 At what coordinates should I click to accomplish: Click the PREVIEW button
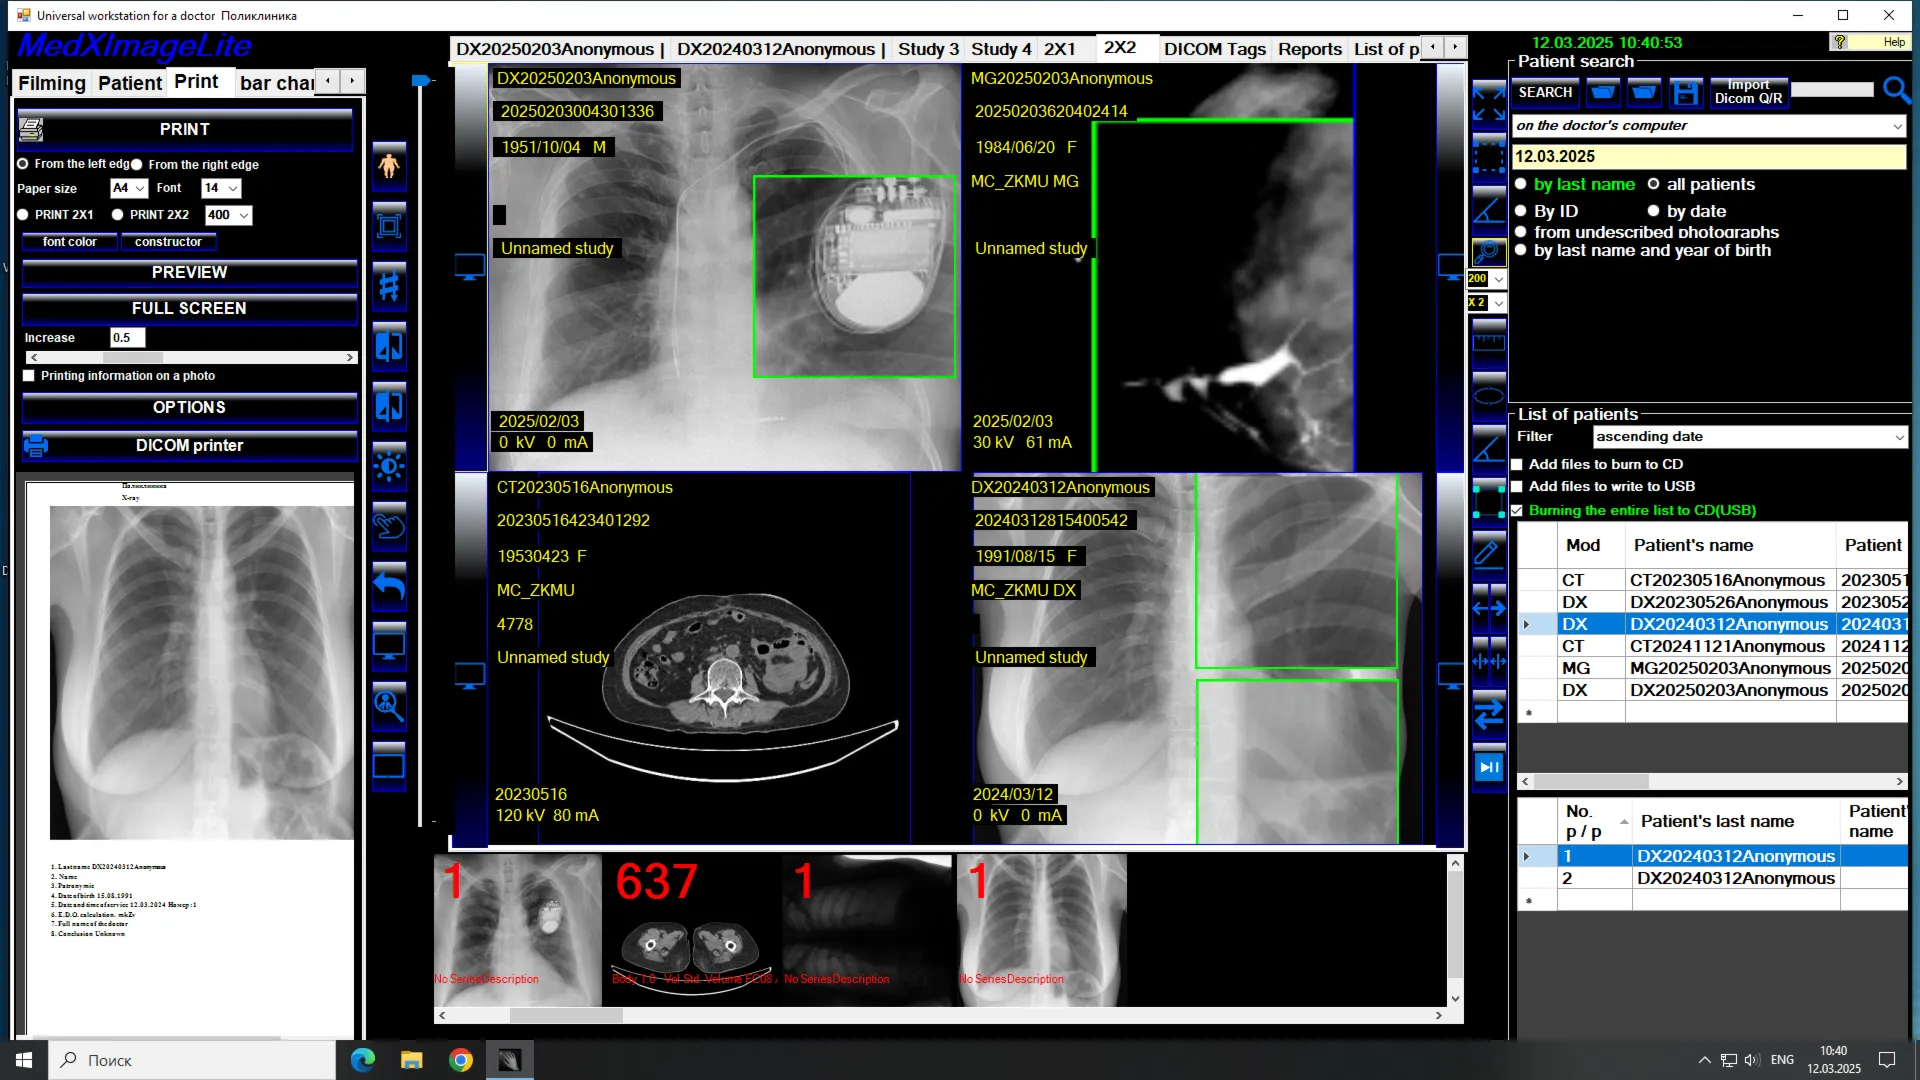click(189, 272)
